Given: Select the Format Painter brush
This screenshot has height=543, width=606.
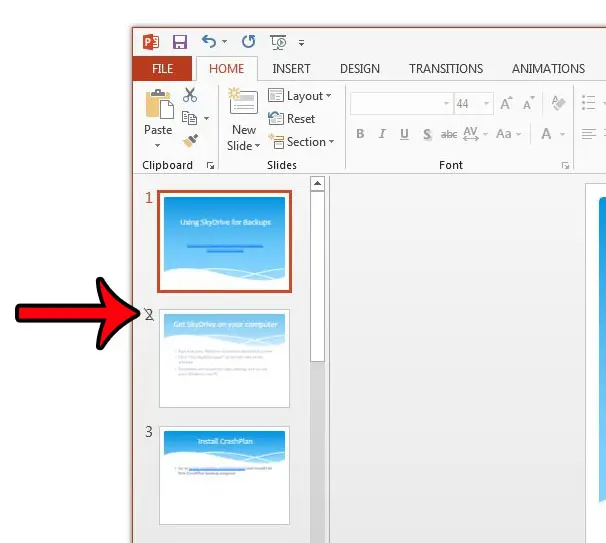Looking at the screenshot, I should click(x=190, y=140).
